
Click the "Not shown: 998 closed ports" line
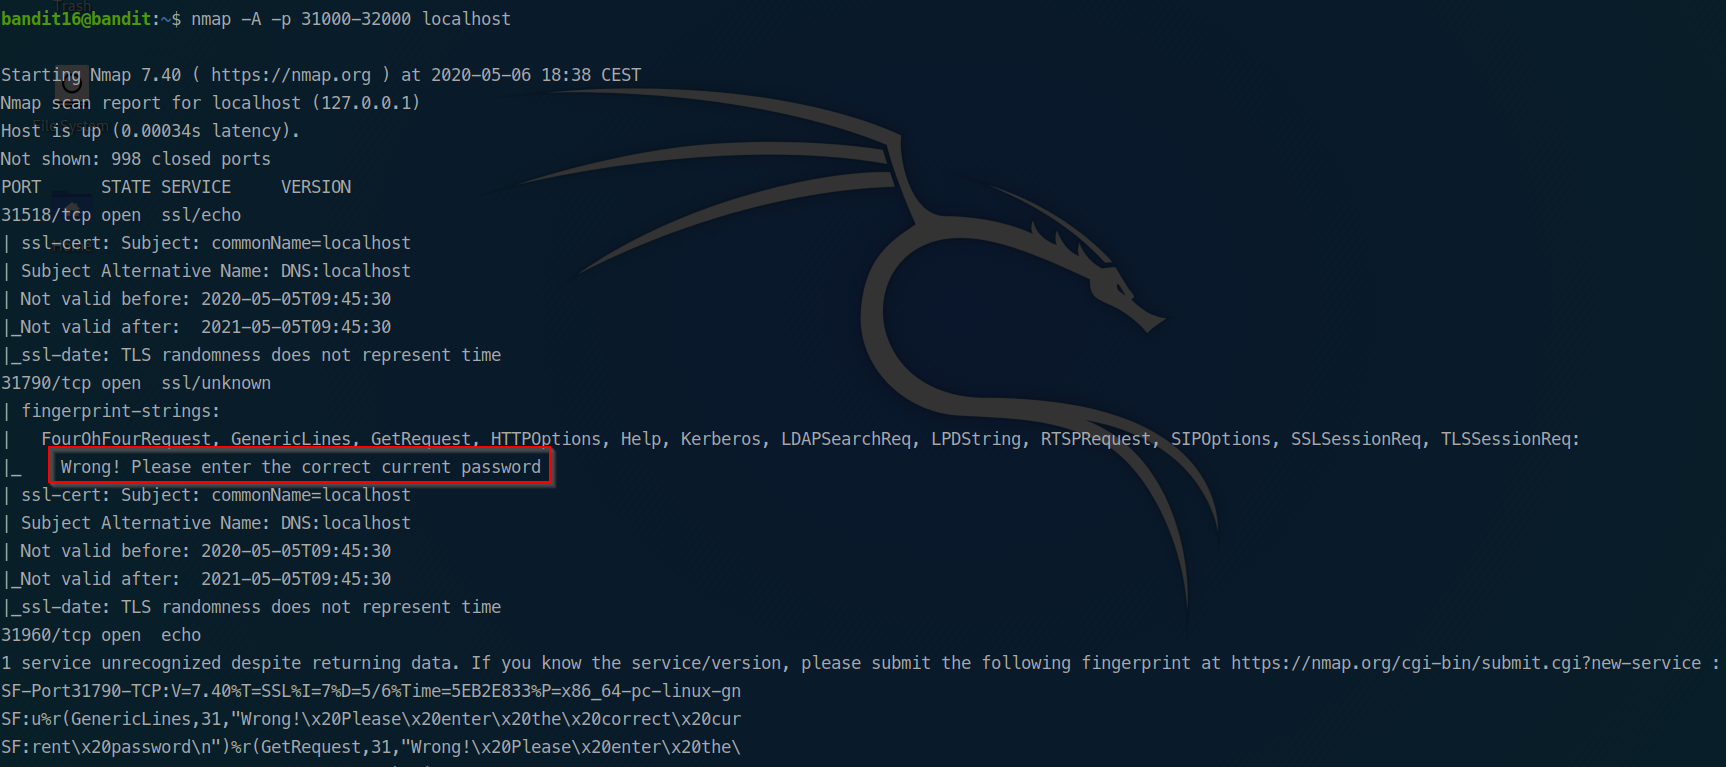(136, 159)
